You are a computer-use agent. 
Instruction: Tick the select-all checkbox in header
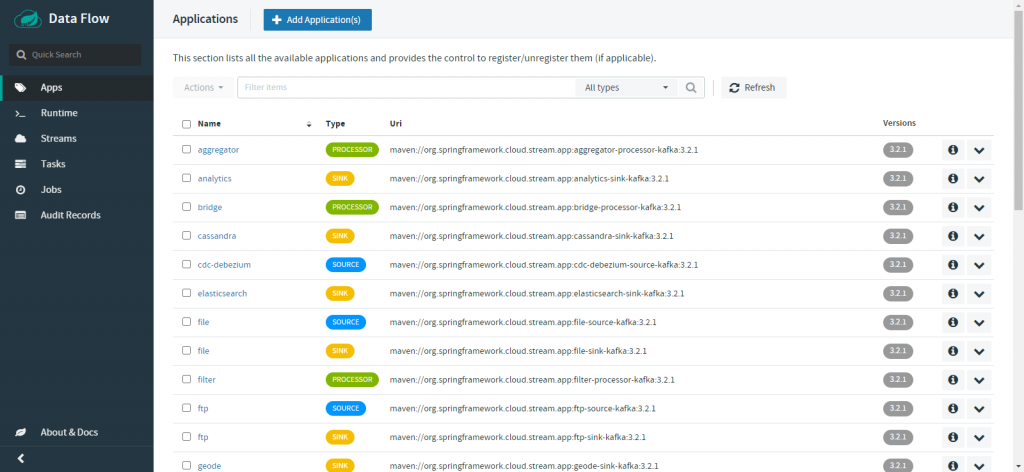(x=186, y=124)
